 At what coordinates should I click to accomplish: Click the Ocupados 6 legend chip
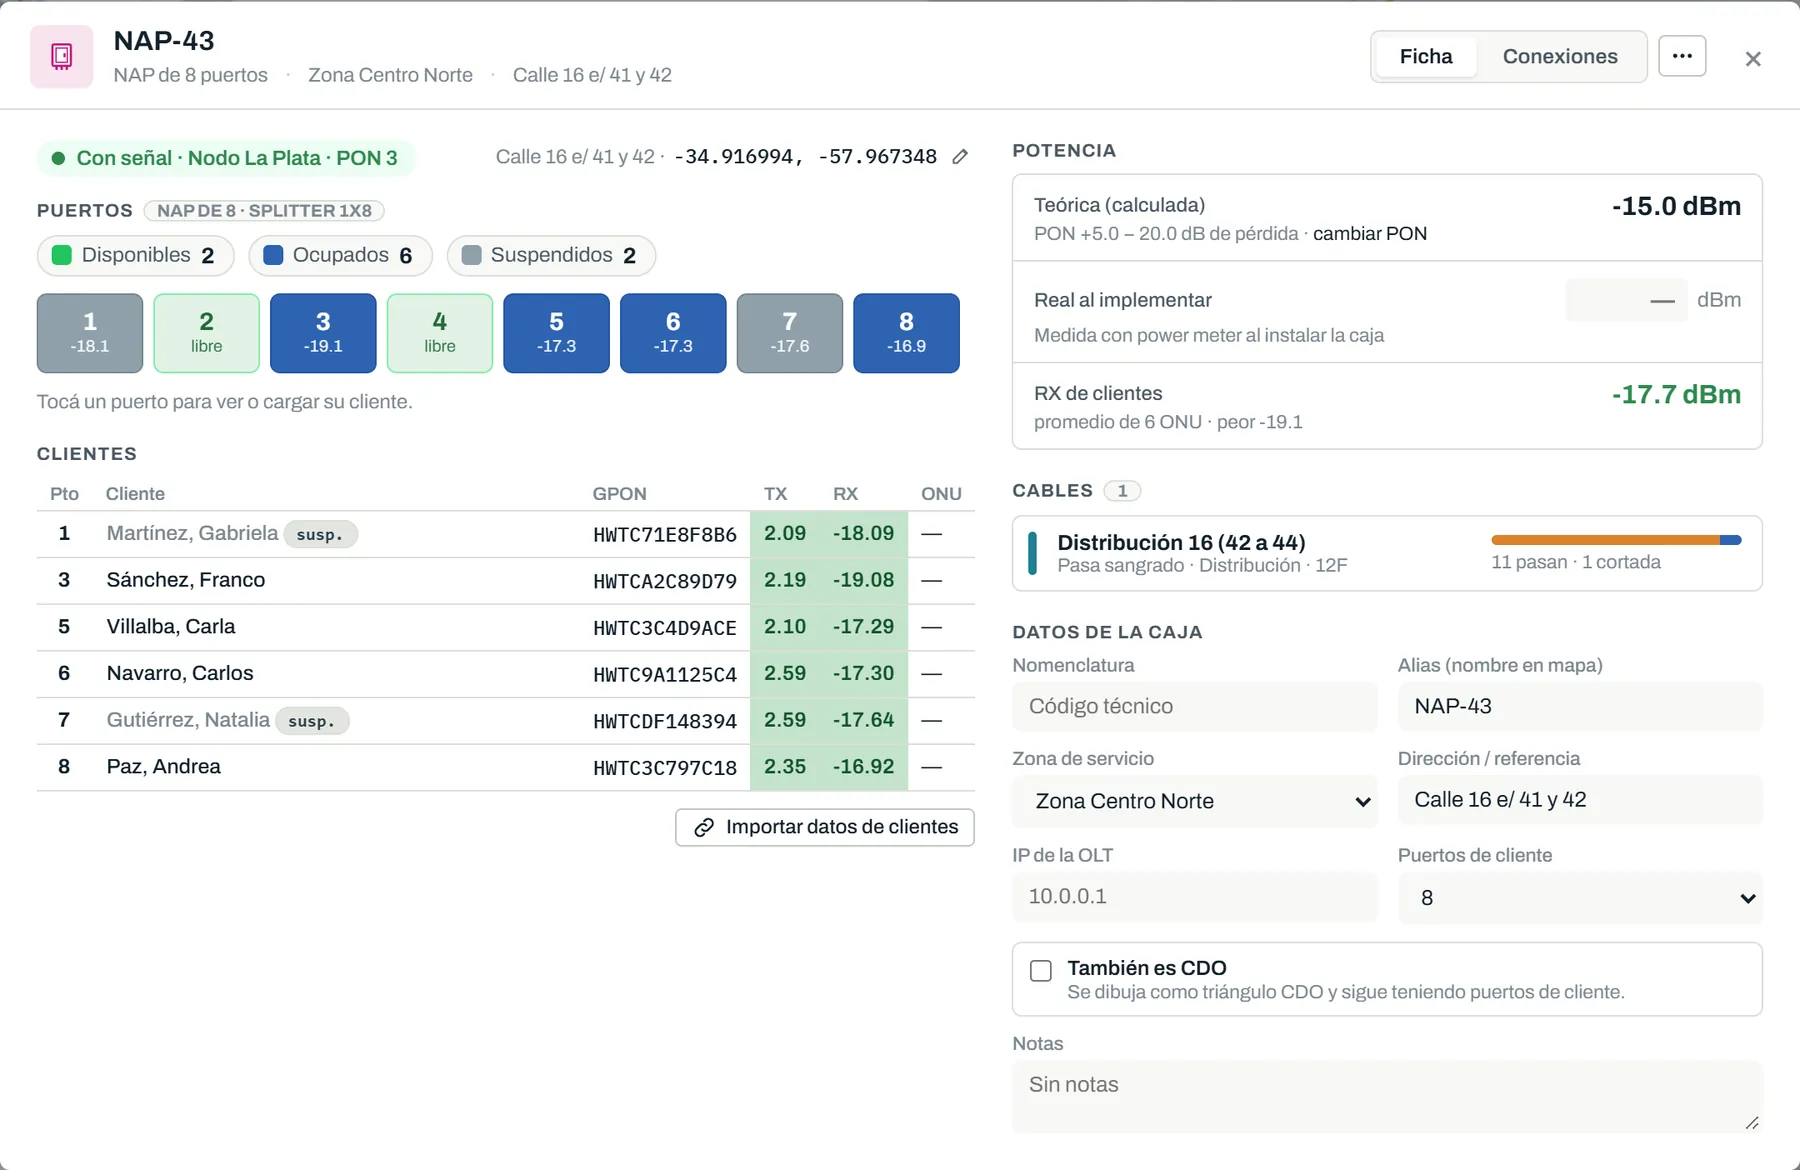click(340, 256)
